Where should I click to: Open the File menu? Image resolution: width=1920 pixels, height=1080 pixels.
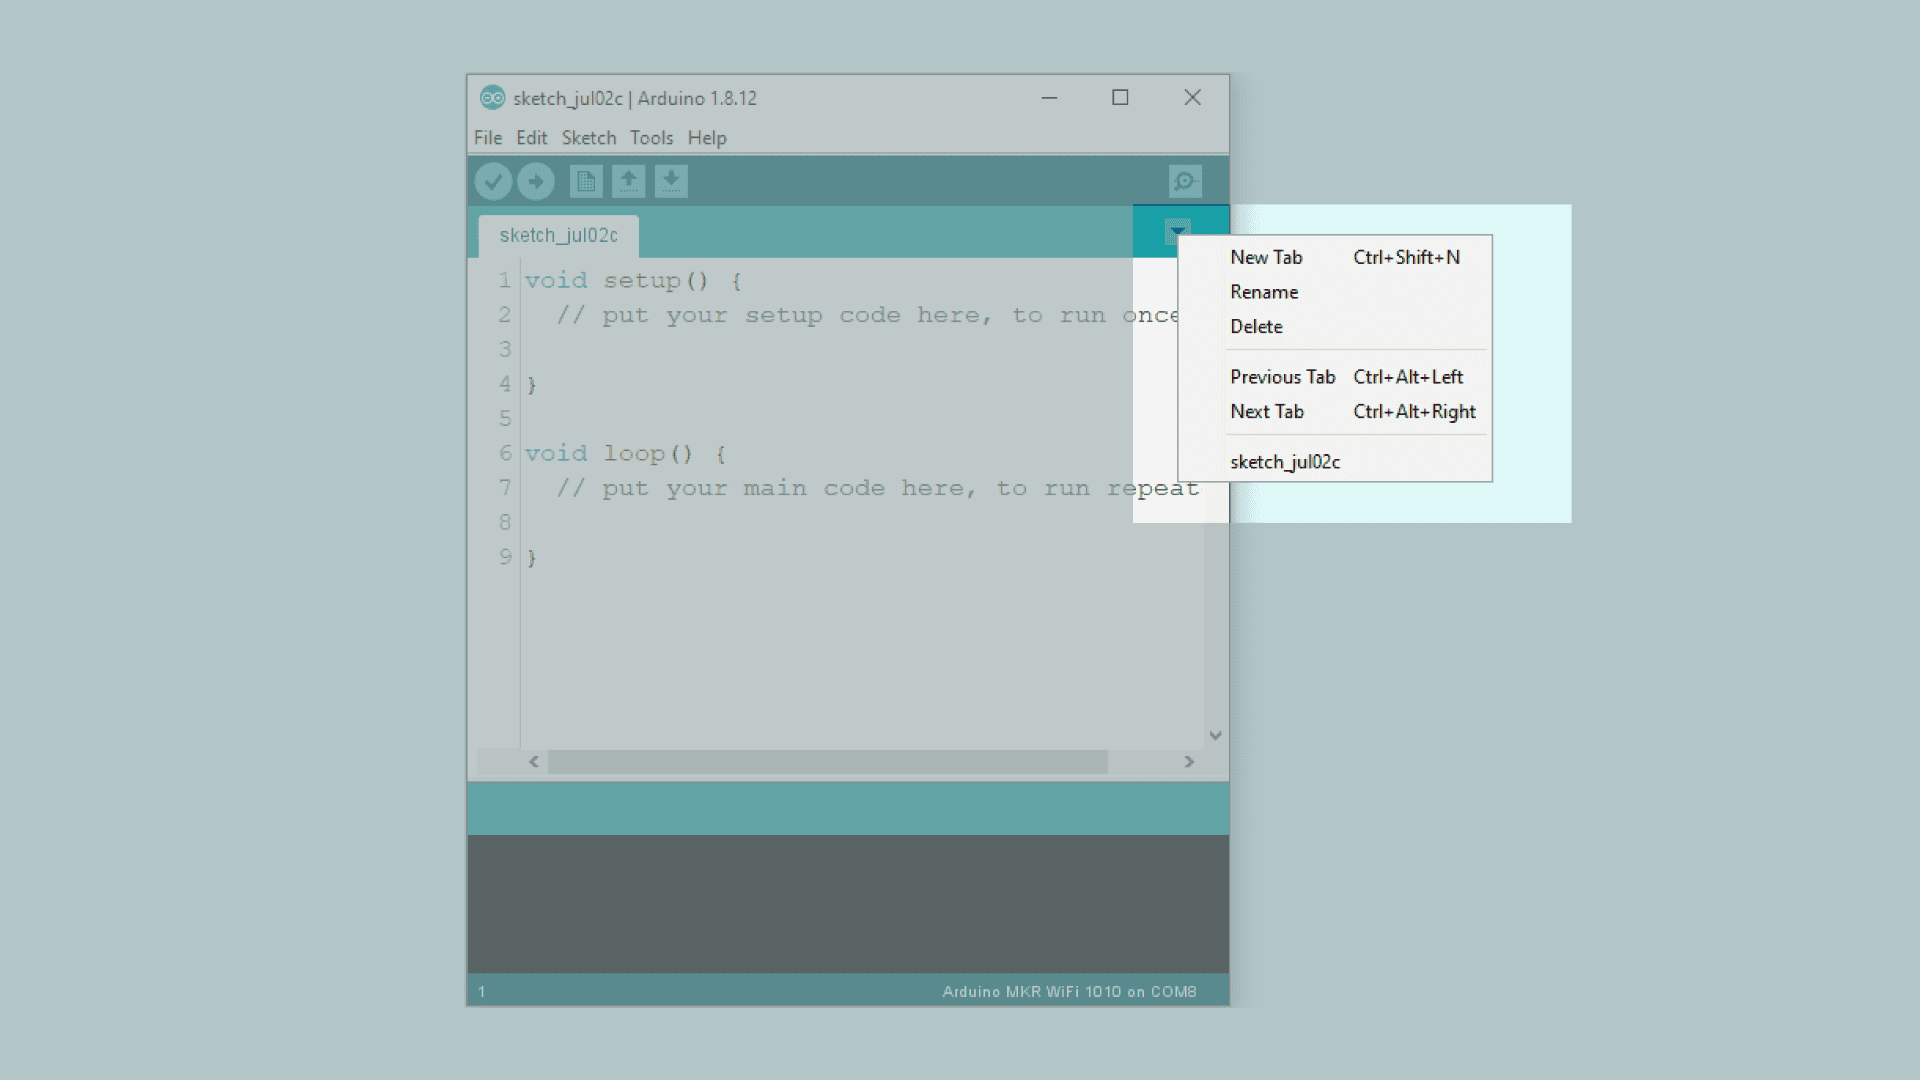pos(487,138)
